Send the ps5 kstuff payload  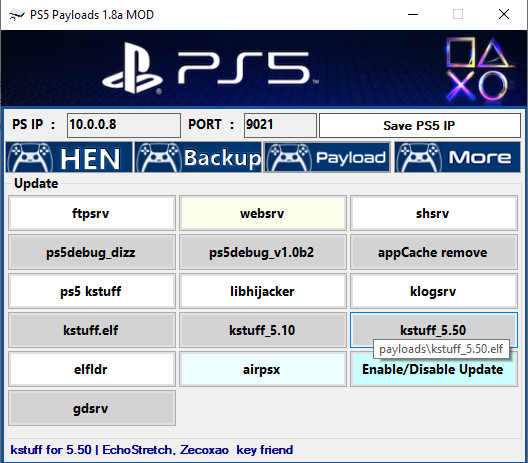click(x=92, y=291)
